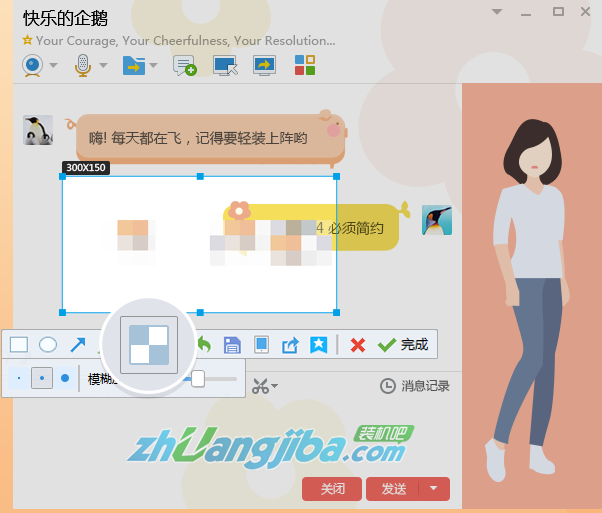602x513 pixels.
Task: Select the arrow drawing tool
Action: [77, 345]
